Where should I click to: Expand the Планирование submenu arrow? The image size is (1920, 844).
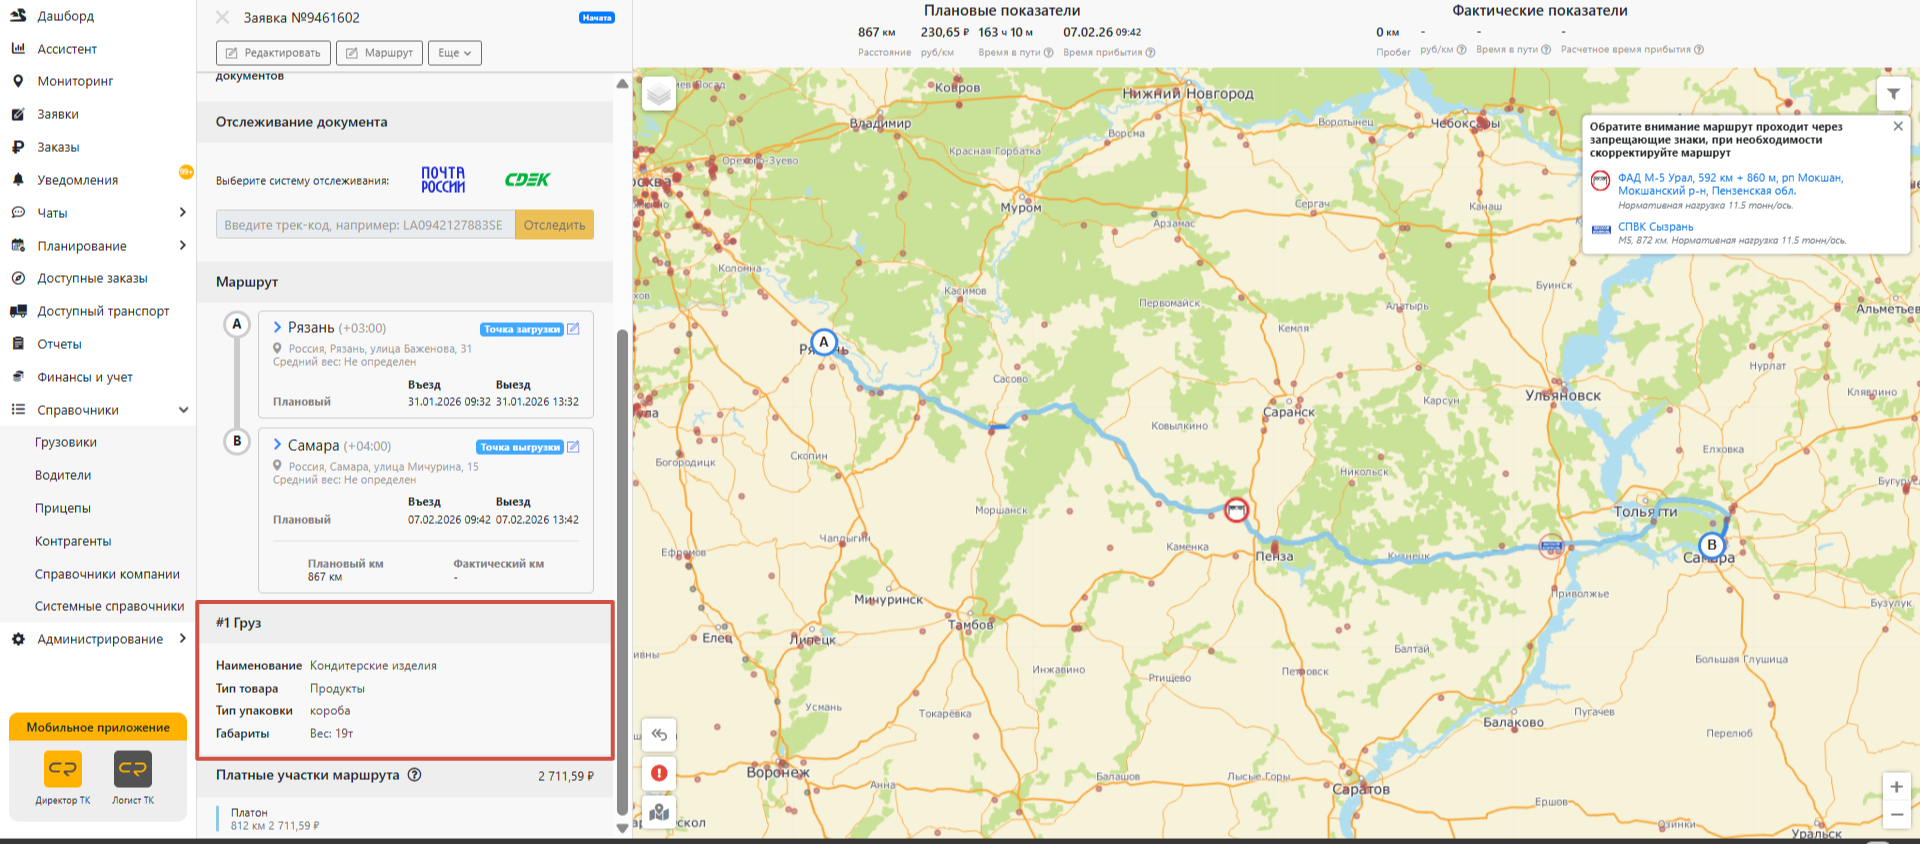[182, 245]
